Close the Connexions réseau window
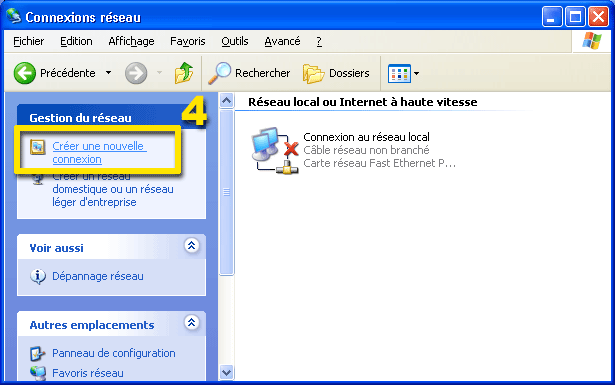The image size is (615, 385). [x=599, y=16]
